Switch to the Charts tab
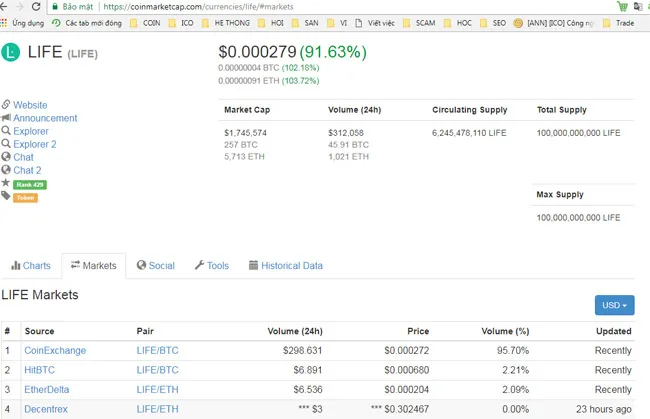 pyautogui.click(x=31, y=266)
